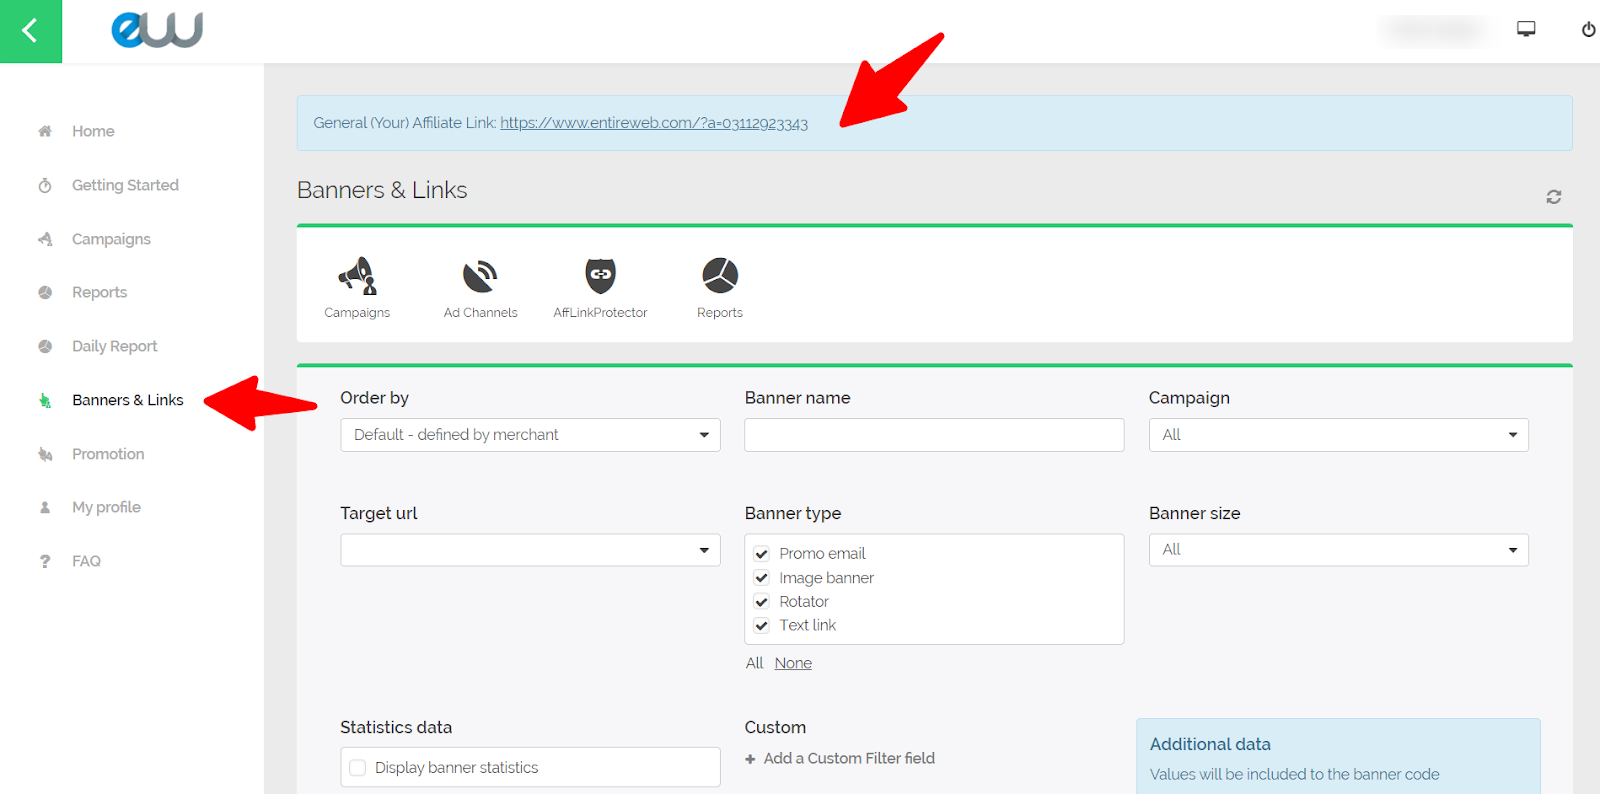Open the Order by dropdown
The width and height of the screenshot is (1600, 794).
[x=530, y=435]
